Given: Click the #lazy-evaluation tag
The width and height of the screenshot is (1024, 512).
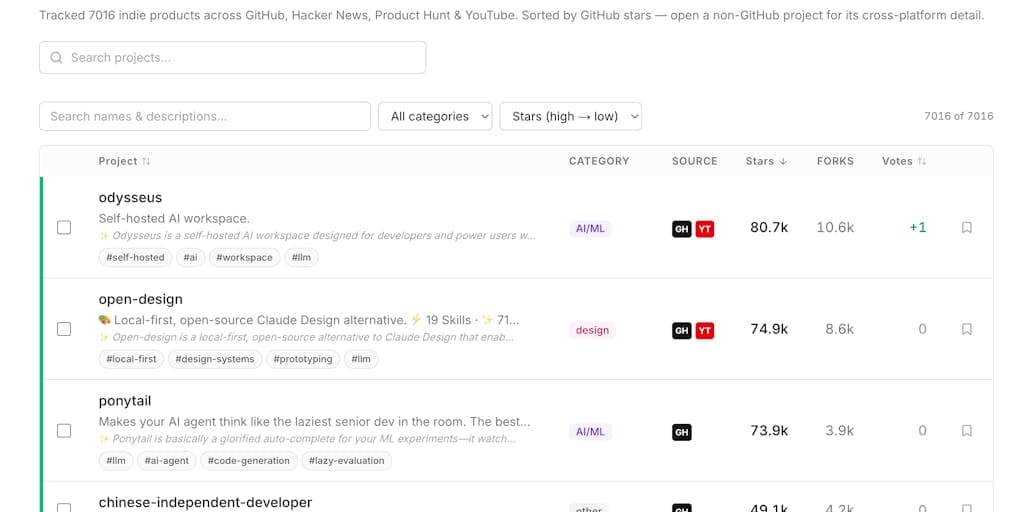Looking at the screenshot, I should [x=347, y=461].
